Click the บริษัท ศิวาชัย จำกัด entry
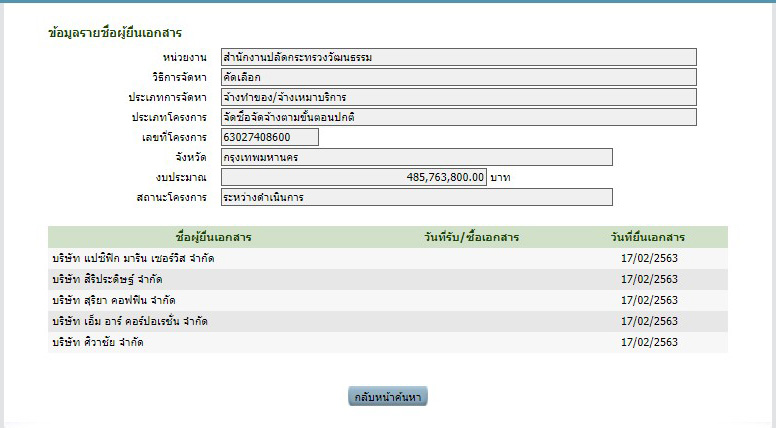This screenshot has width=776, height=428. (x=97, y=342)
